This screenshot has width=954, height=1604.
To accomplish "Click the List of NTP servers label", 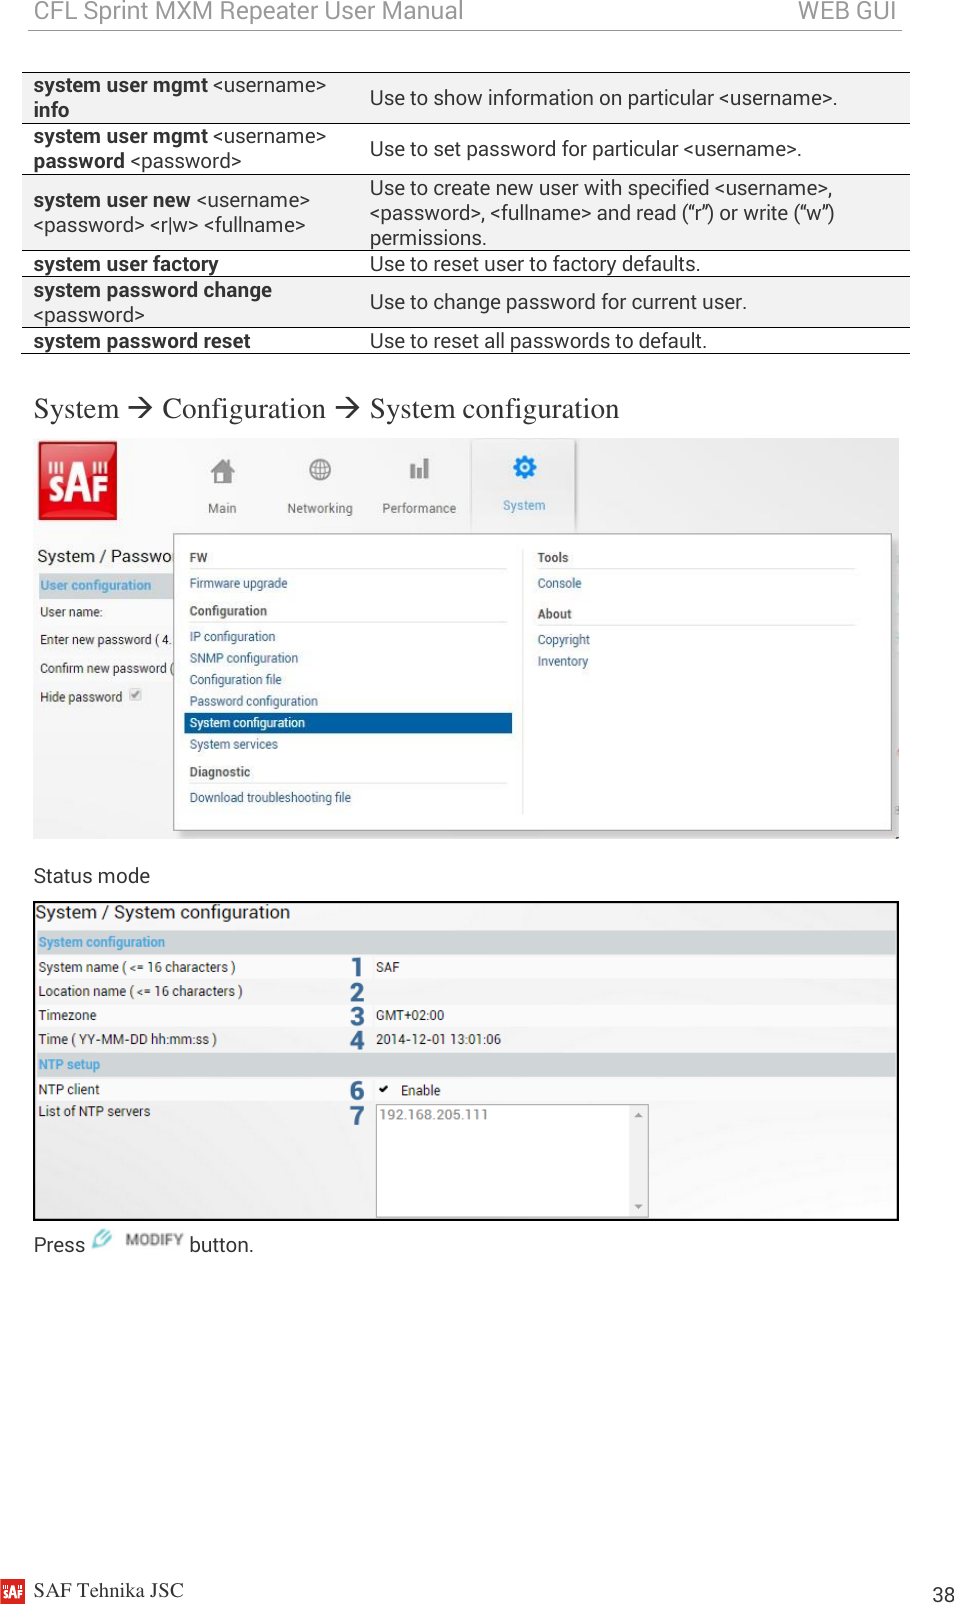I will 94,1111.
